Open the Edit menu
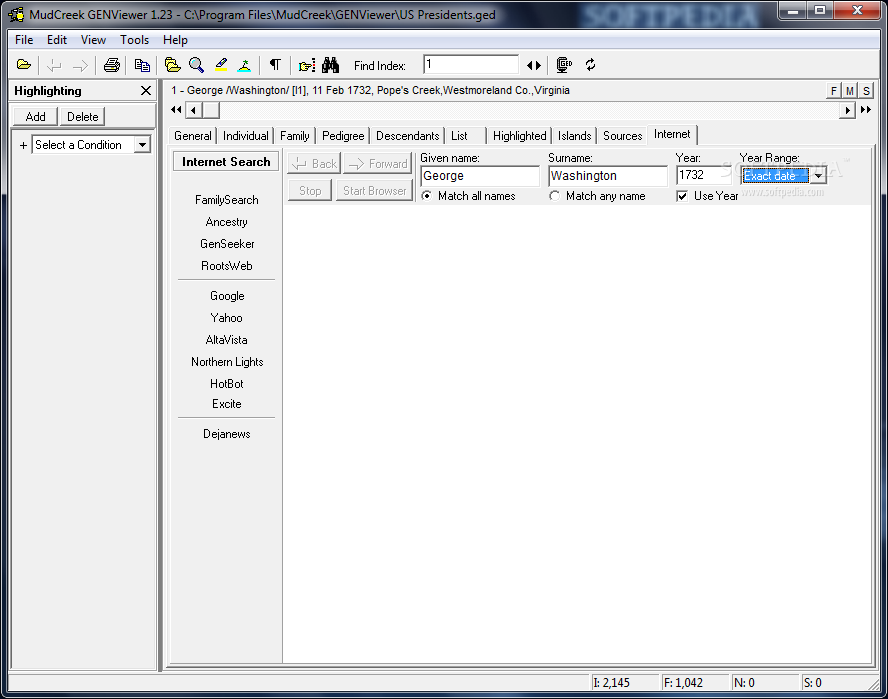Viewport: 888px width, 699px height. point(57,40)
